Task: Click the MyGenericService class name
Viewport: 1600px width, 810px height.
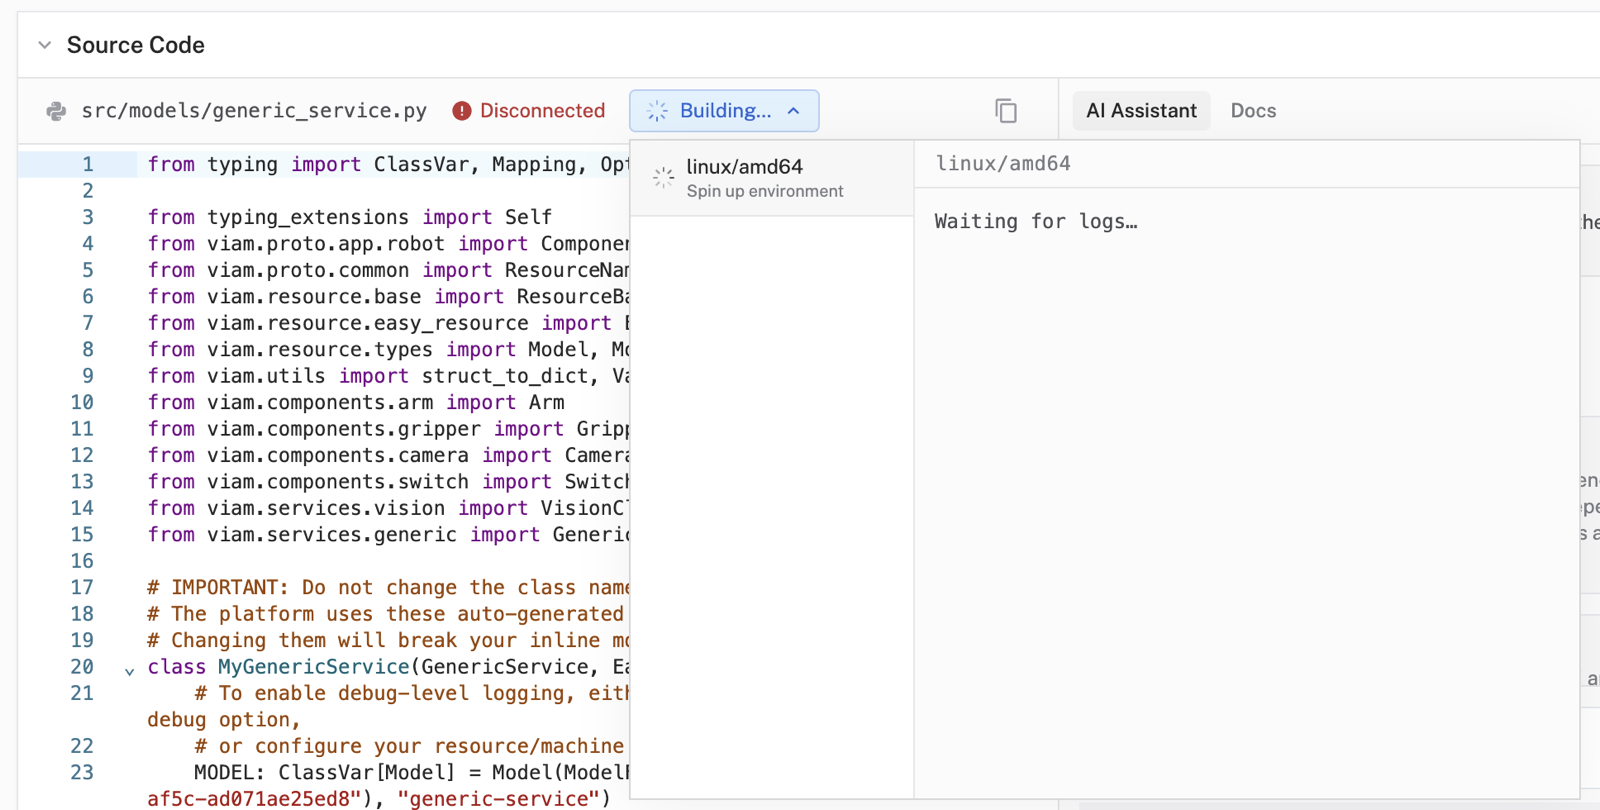Action: [314, 667]
